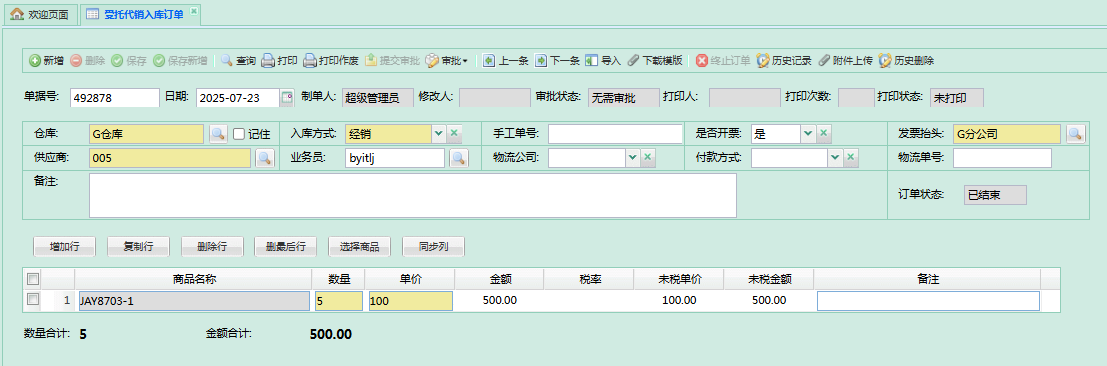Click the 同步列 button
This screenshot has height=366, width=1107.
433,247
